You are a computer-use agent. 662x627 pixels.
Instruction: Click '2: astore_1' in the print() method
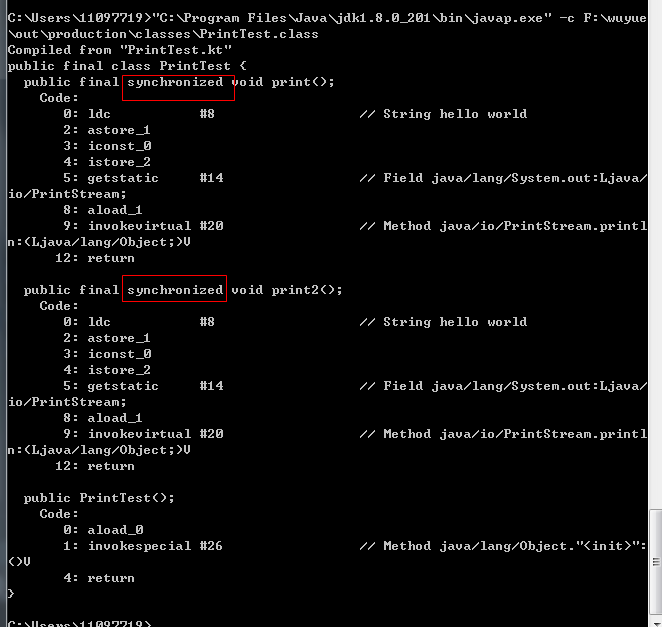click(x=107, y=130)
